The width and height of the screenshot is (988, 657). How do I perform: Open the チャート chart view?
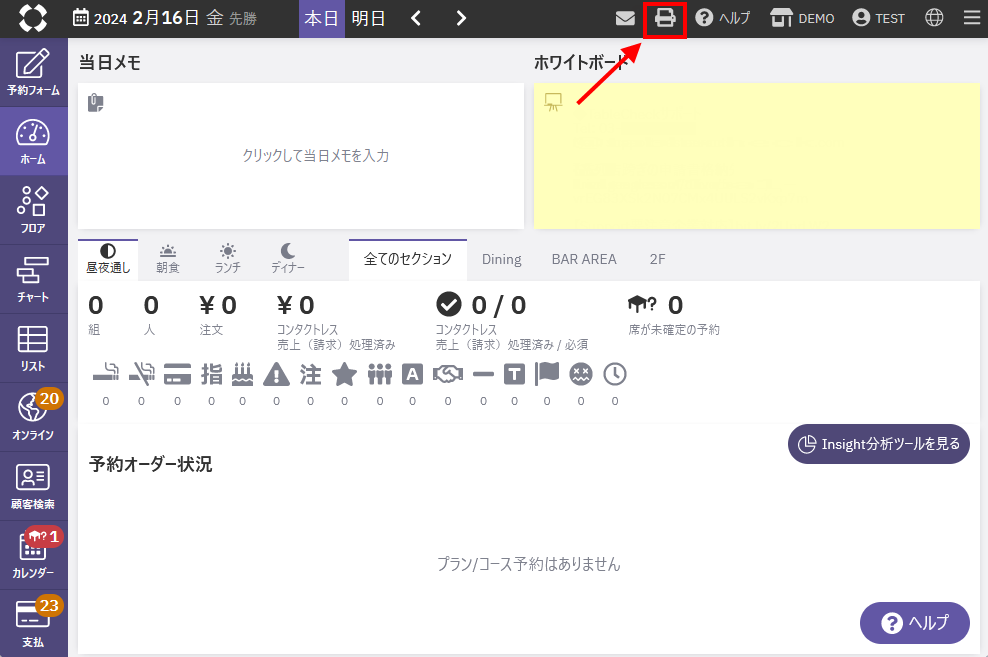[x=33, y=280]
